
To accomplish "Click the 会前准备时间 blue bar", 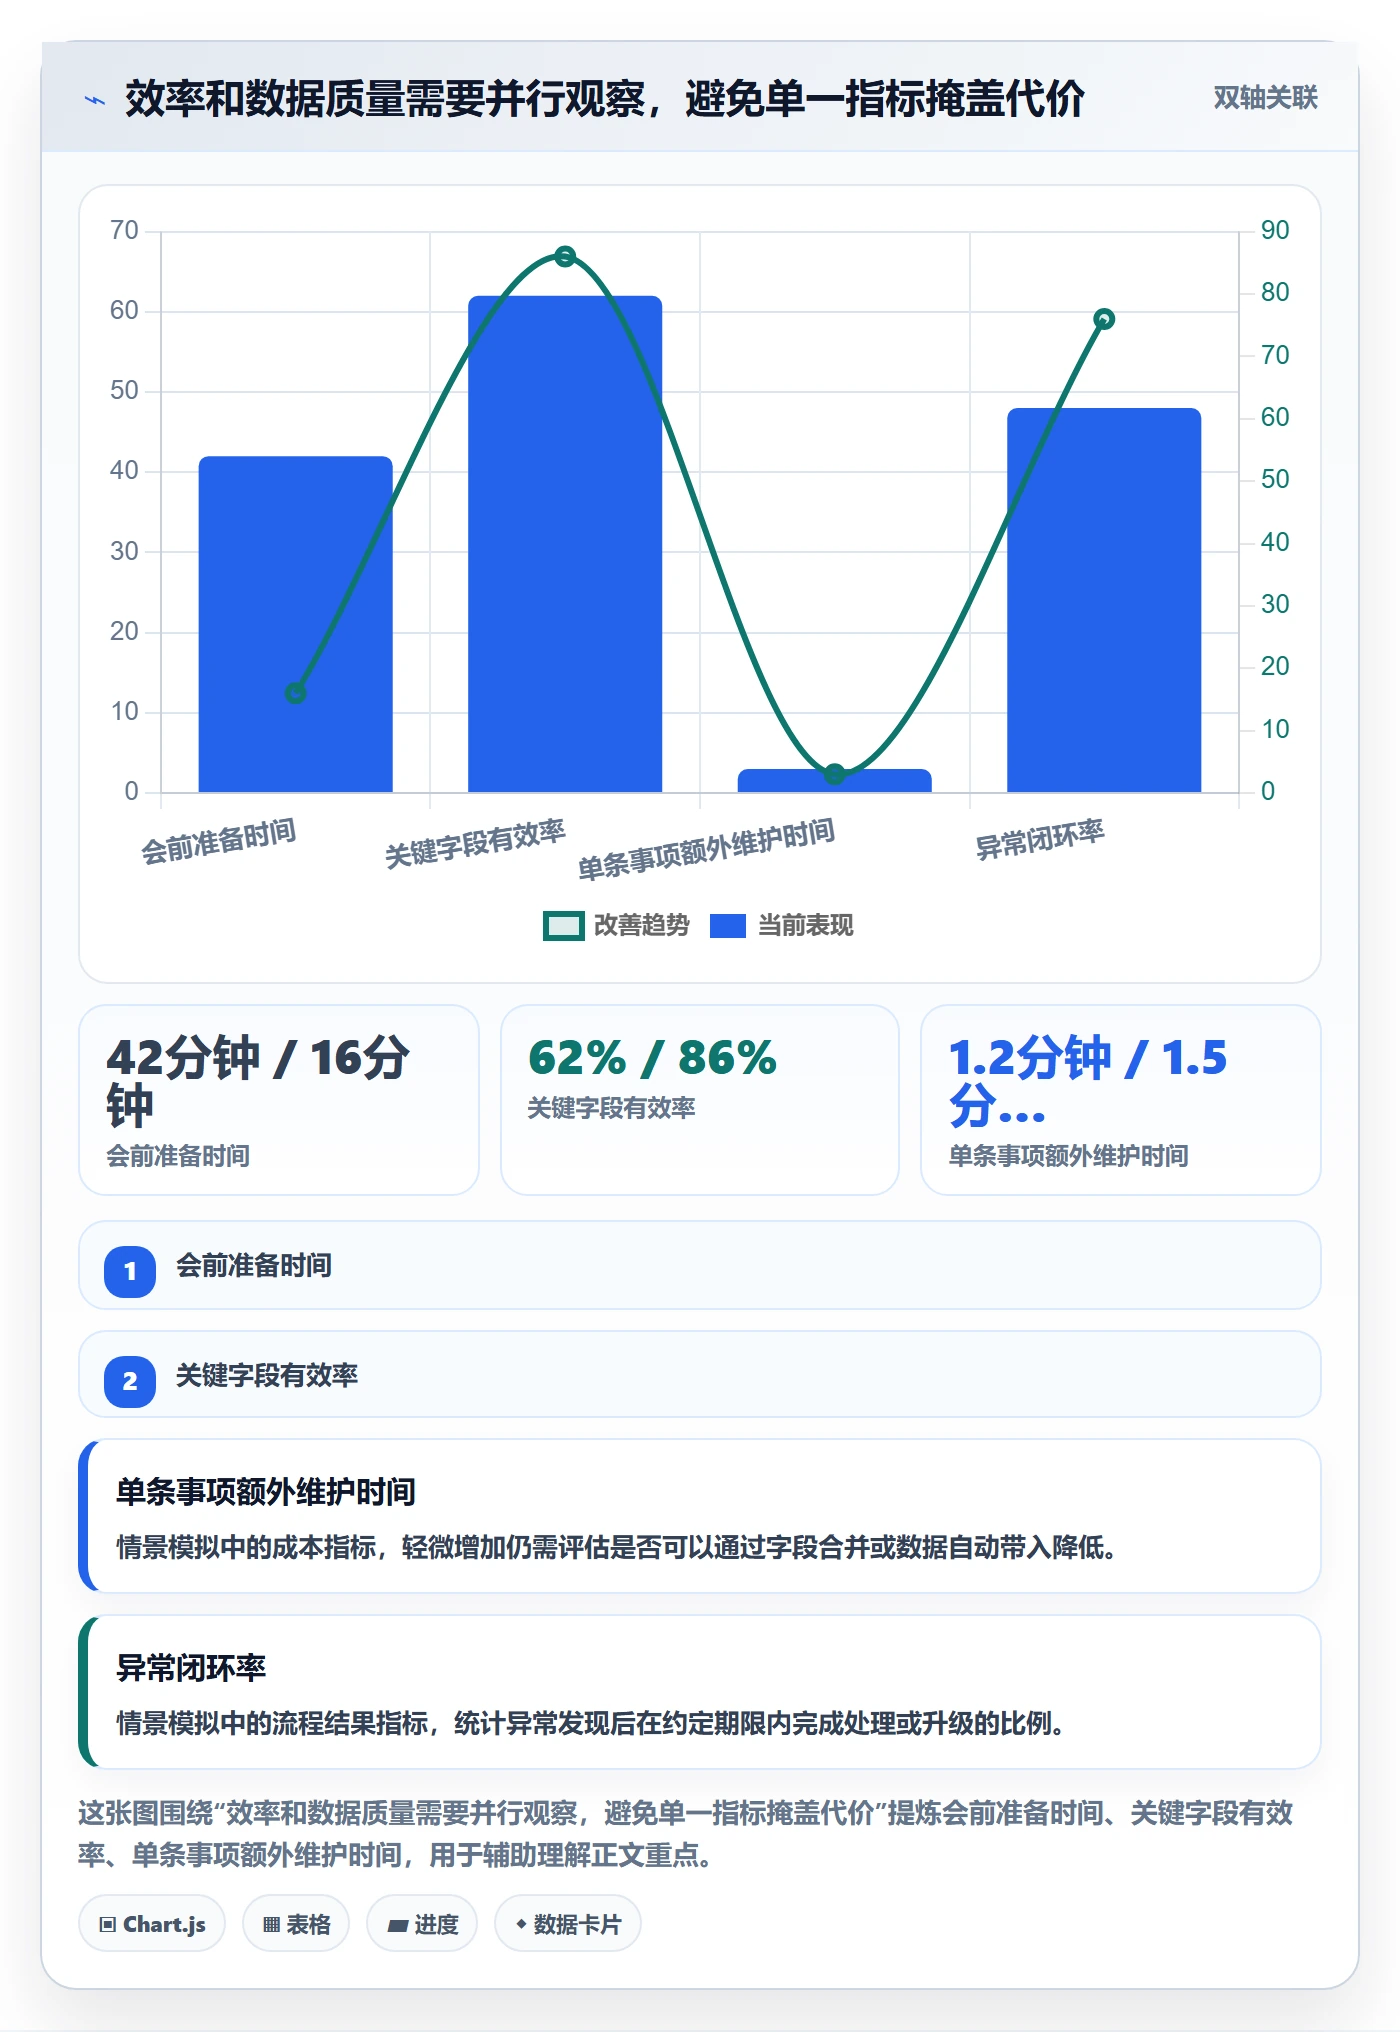I will point(295,624).
